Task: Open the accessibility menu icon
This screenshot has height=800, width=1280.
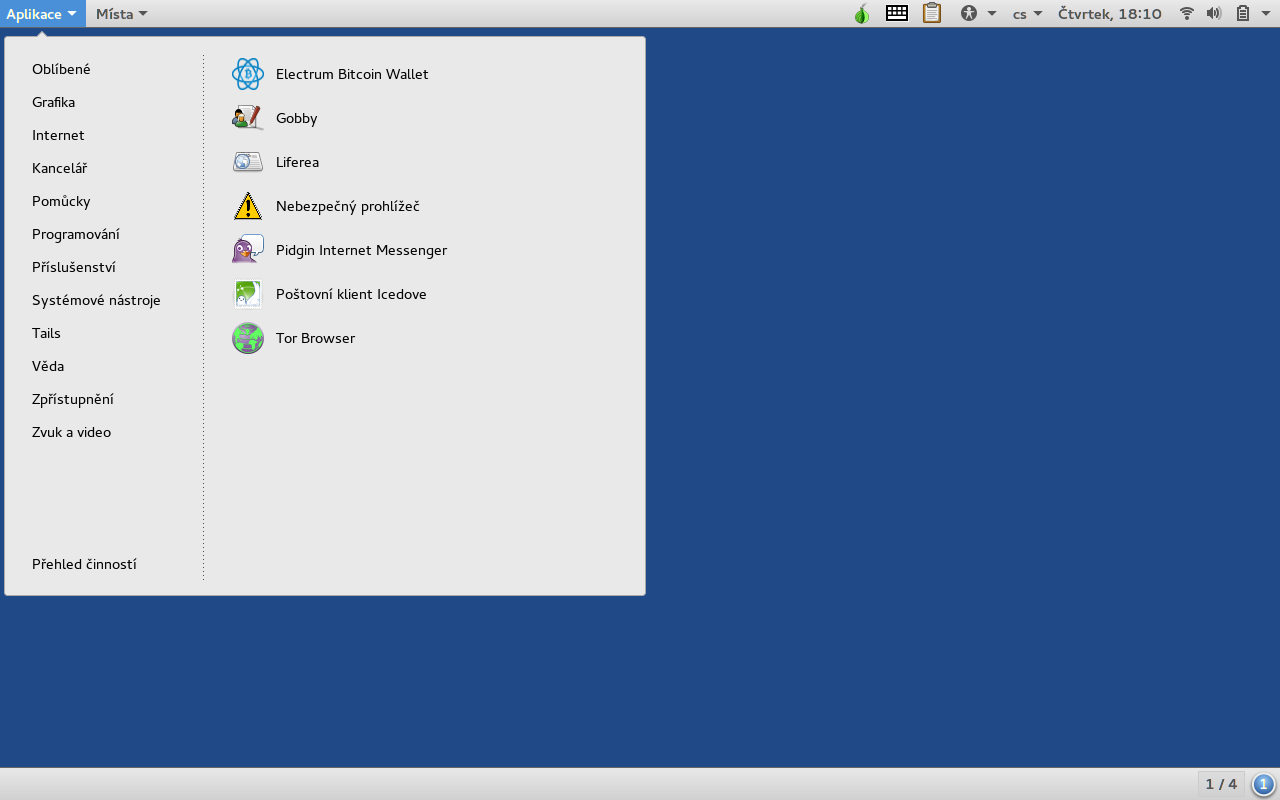Action: click(x=968, y=14)
